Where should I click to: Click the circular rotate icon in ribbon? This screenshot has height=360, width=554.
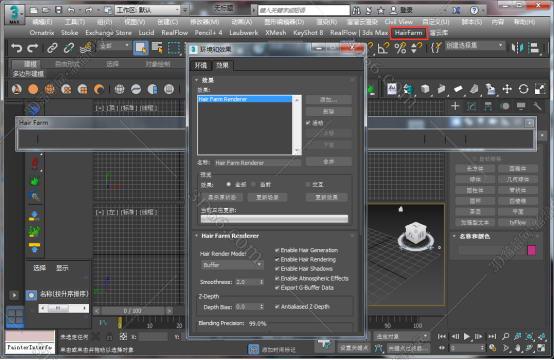(x=523, y=89)
